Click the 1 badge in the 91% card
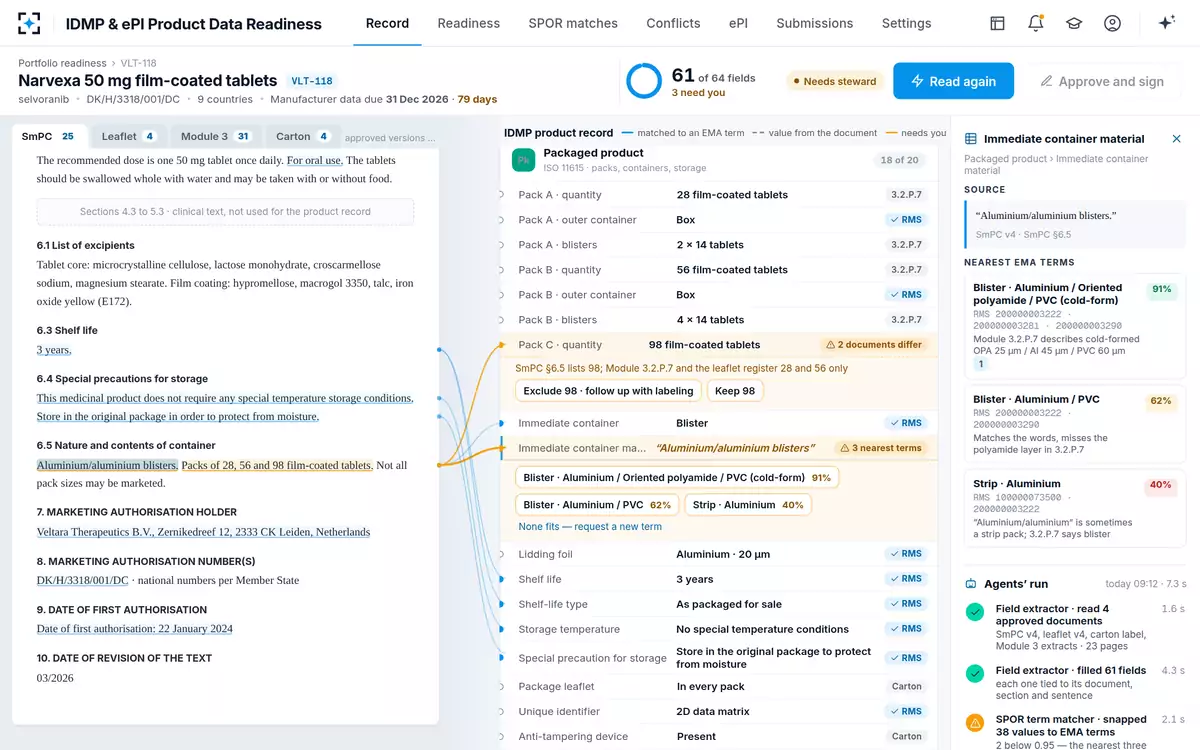Viewport: 1200px width, 750px height. (981, 364)
